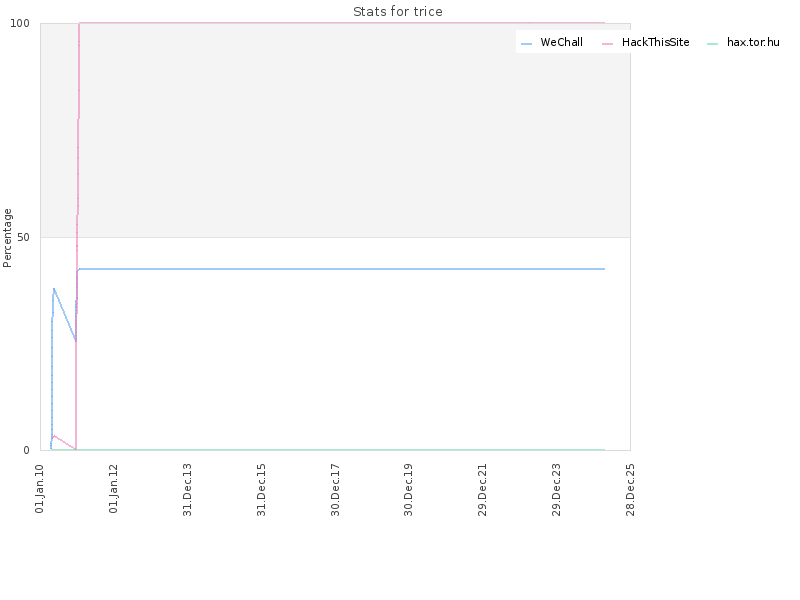Viewport: 800px width, 600px height.
Task: Select the hax.tor.hu legend label
Action: pyautogui.click(x=753, y=42)
